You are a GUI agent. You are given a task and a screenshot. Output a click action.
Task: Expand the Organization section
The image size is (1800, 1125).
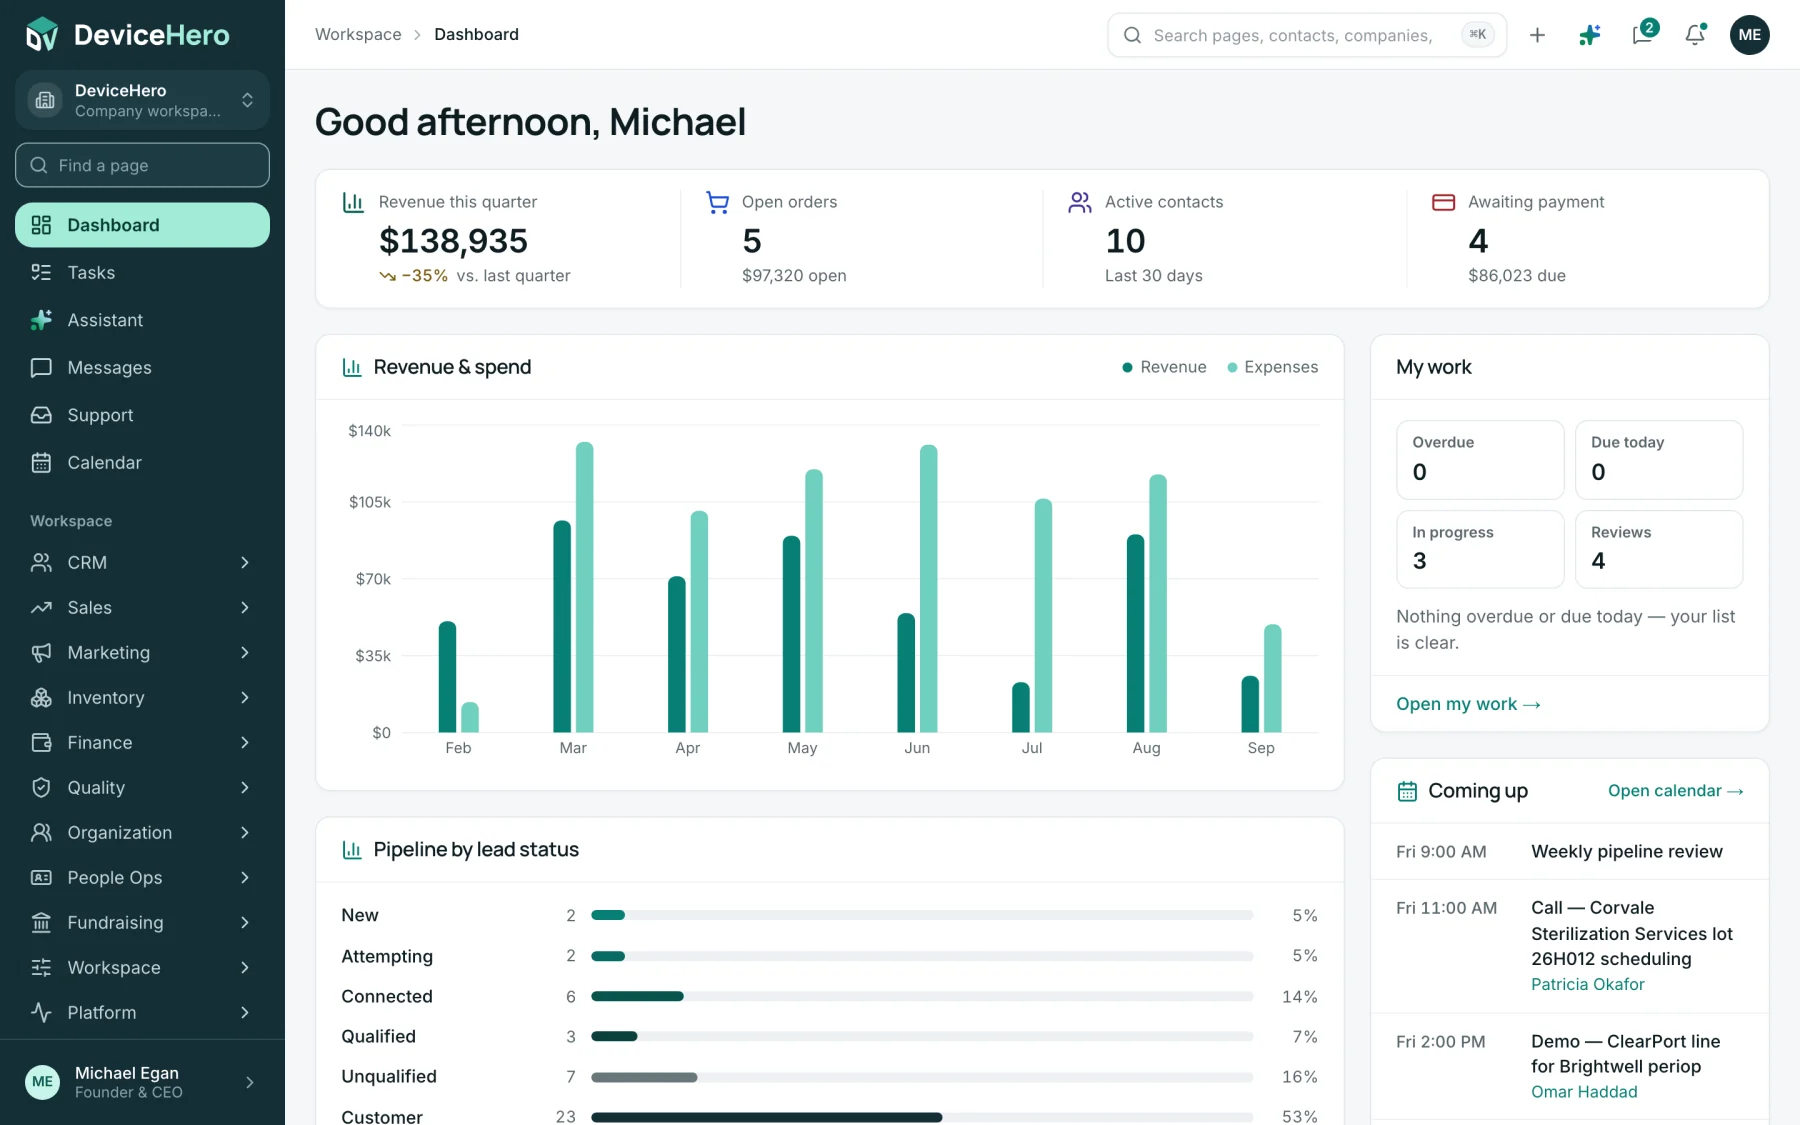(x=142, y=832)
